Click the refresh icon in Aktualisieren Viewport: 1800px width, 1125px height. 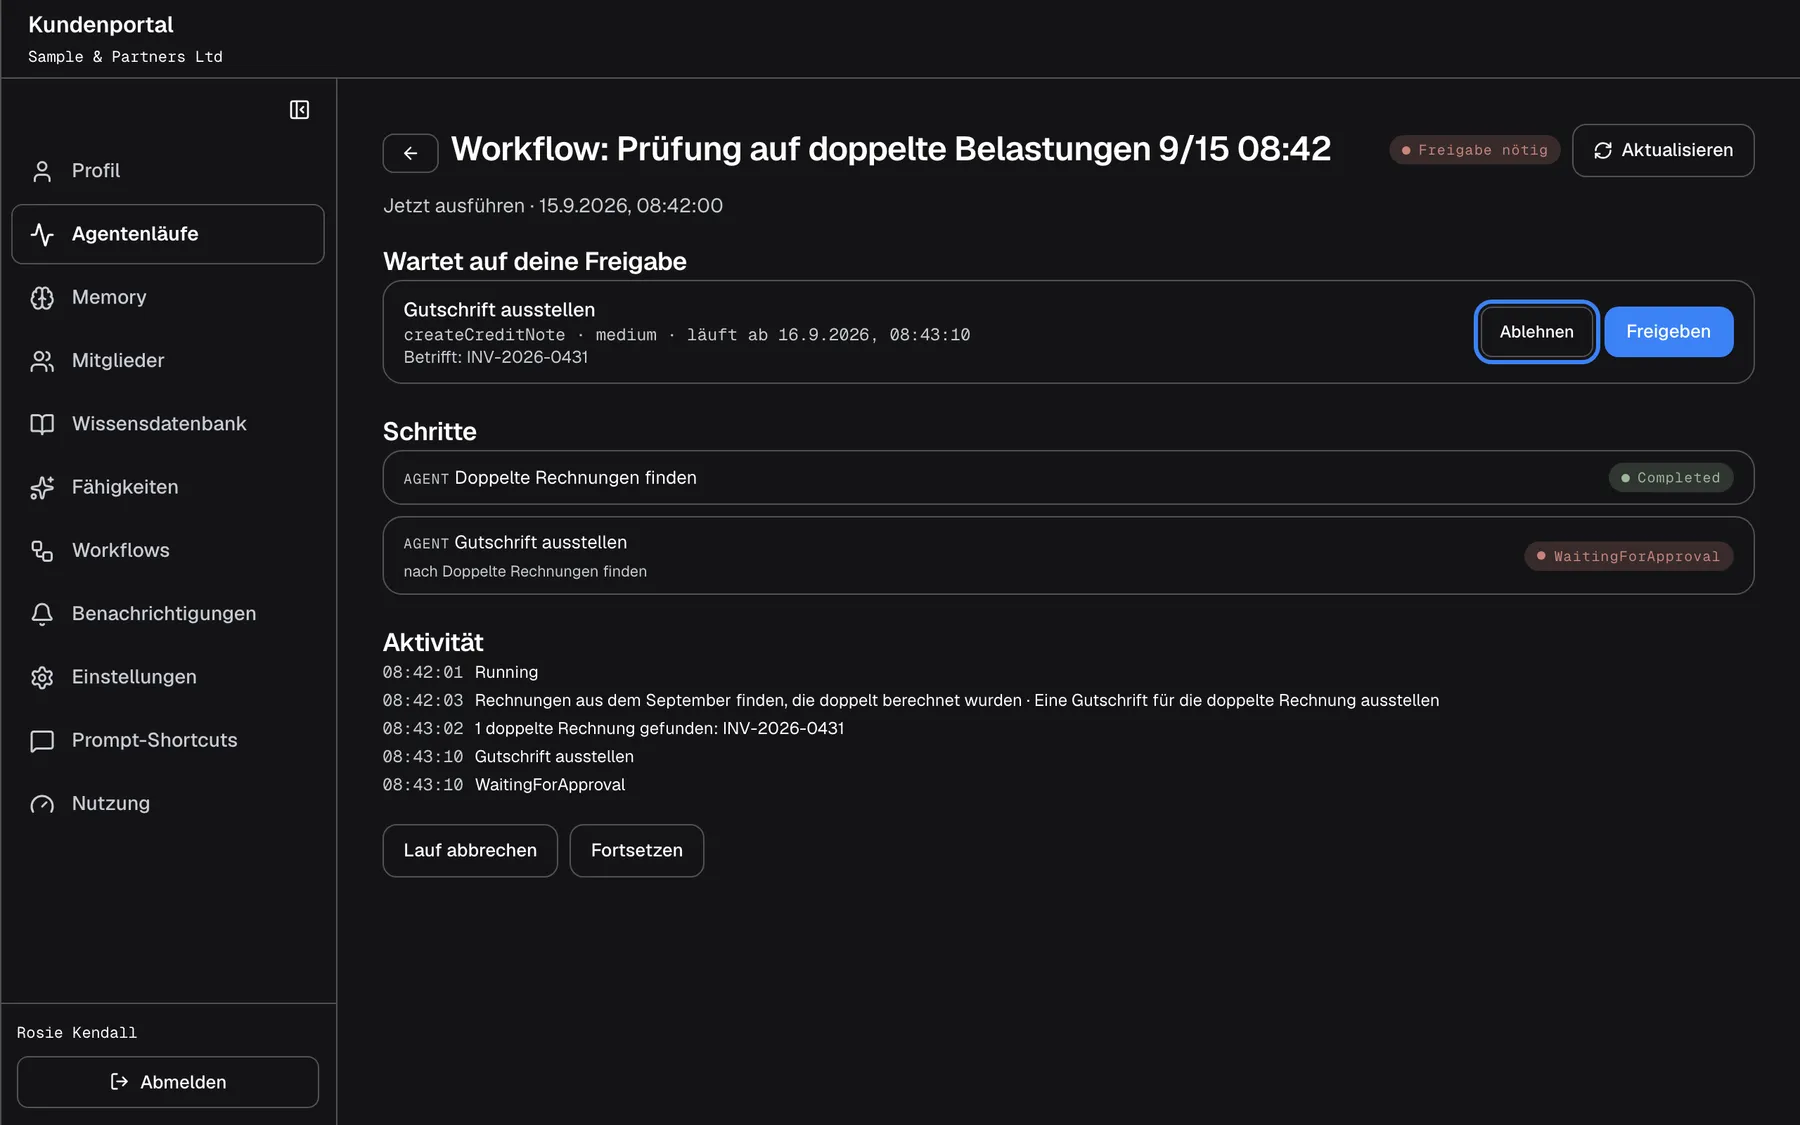pos(1603,150)
